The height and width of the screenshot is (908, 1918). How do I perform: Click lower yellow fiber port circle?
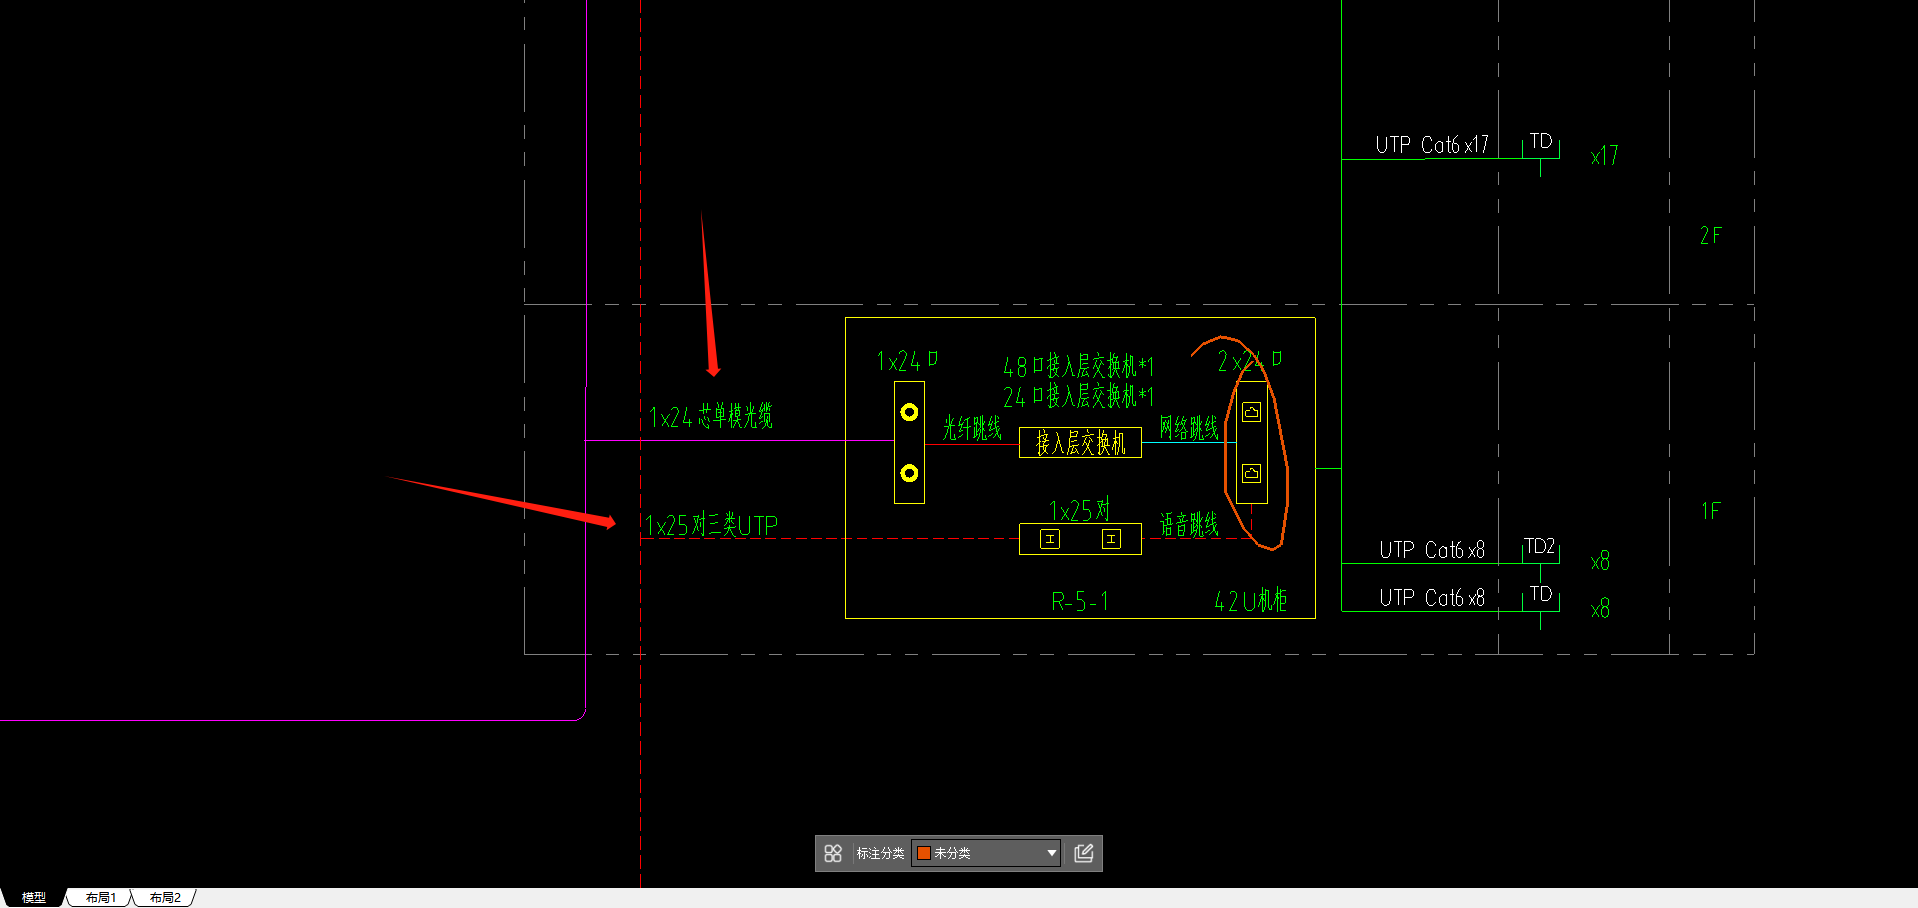909,473
